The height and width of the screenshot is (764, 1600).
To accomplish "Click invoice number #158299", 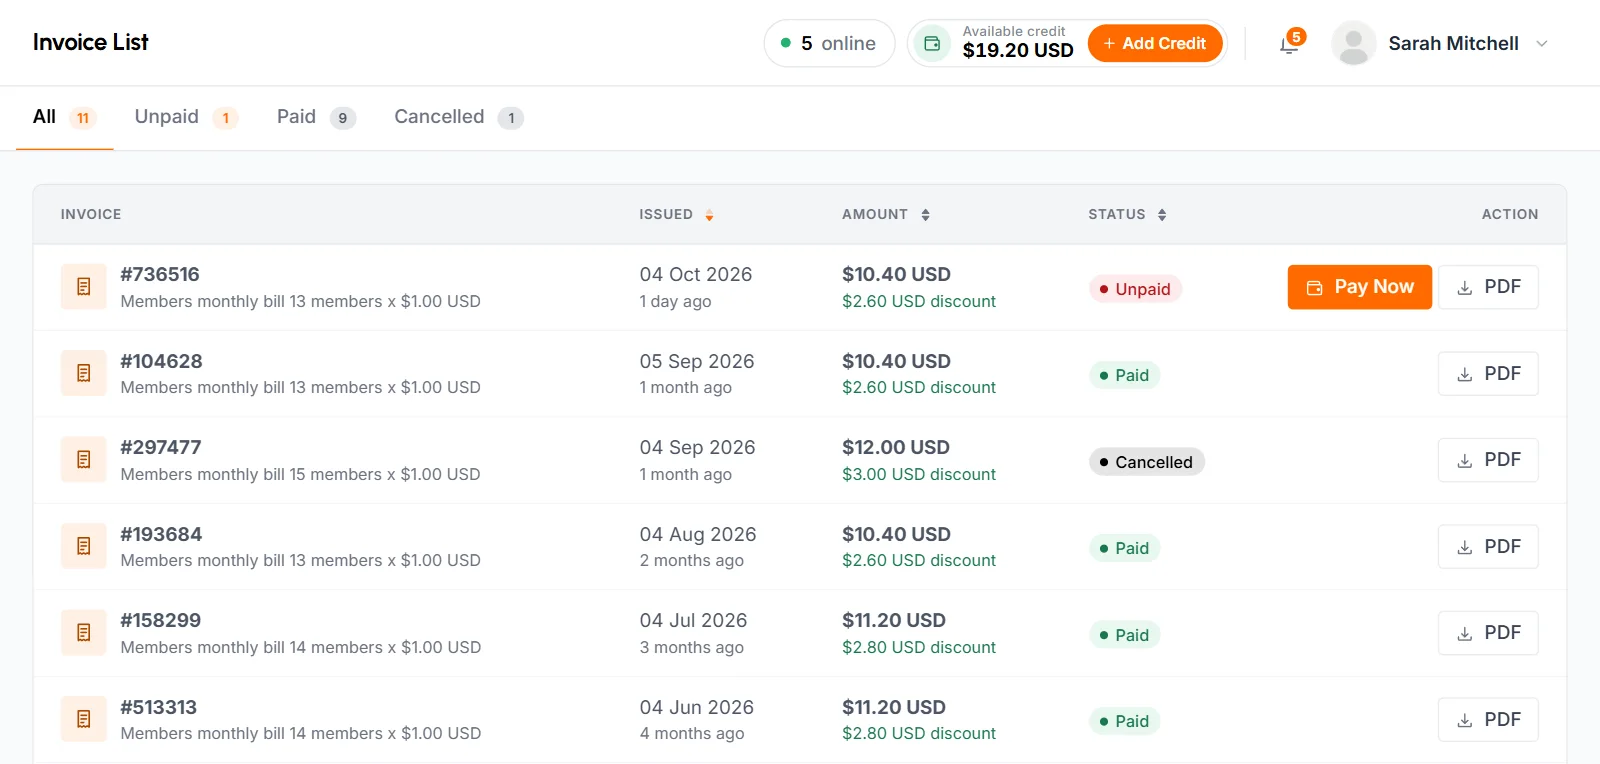I will click(161, 620).
